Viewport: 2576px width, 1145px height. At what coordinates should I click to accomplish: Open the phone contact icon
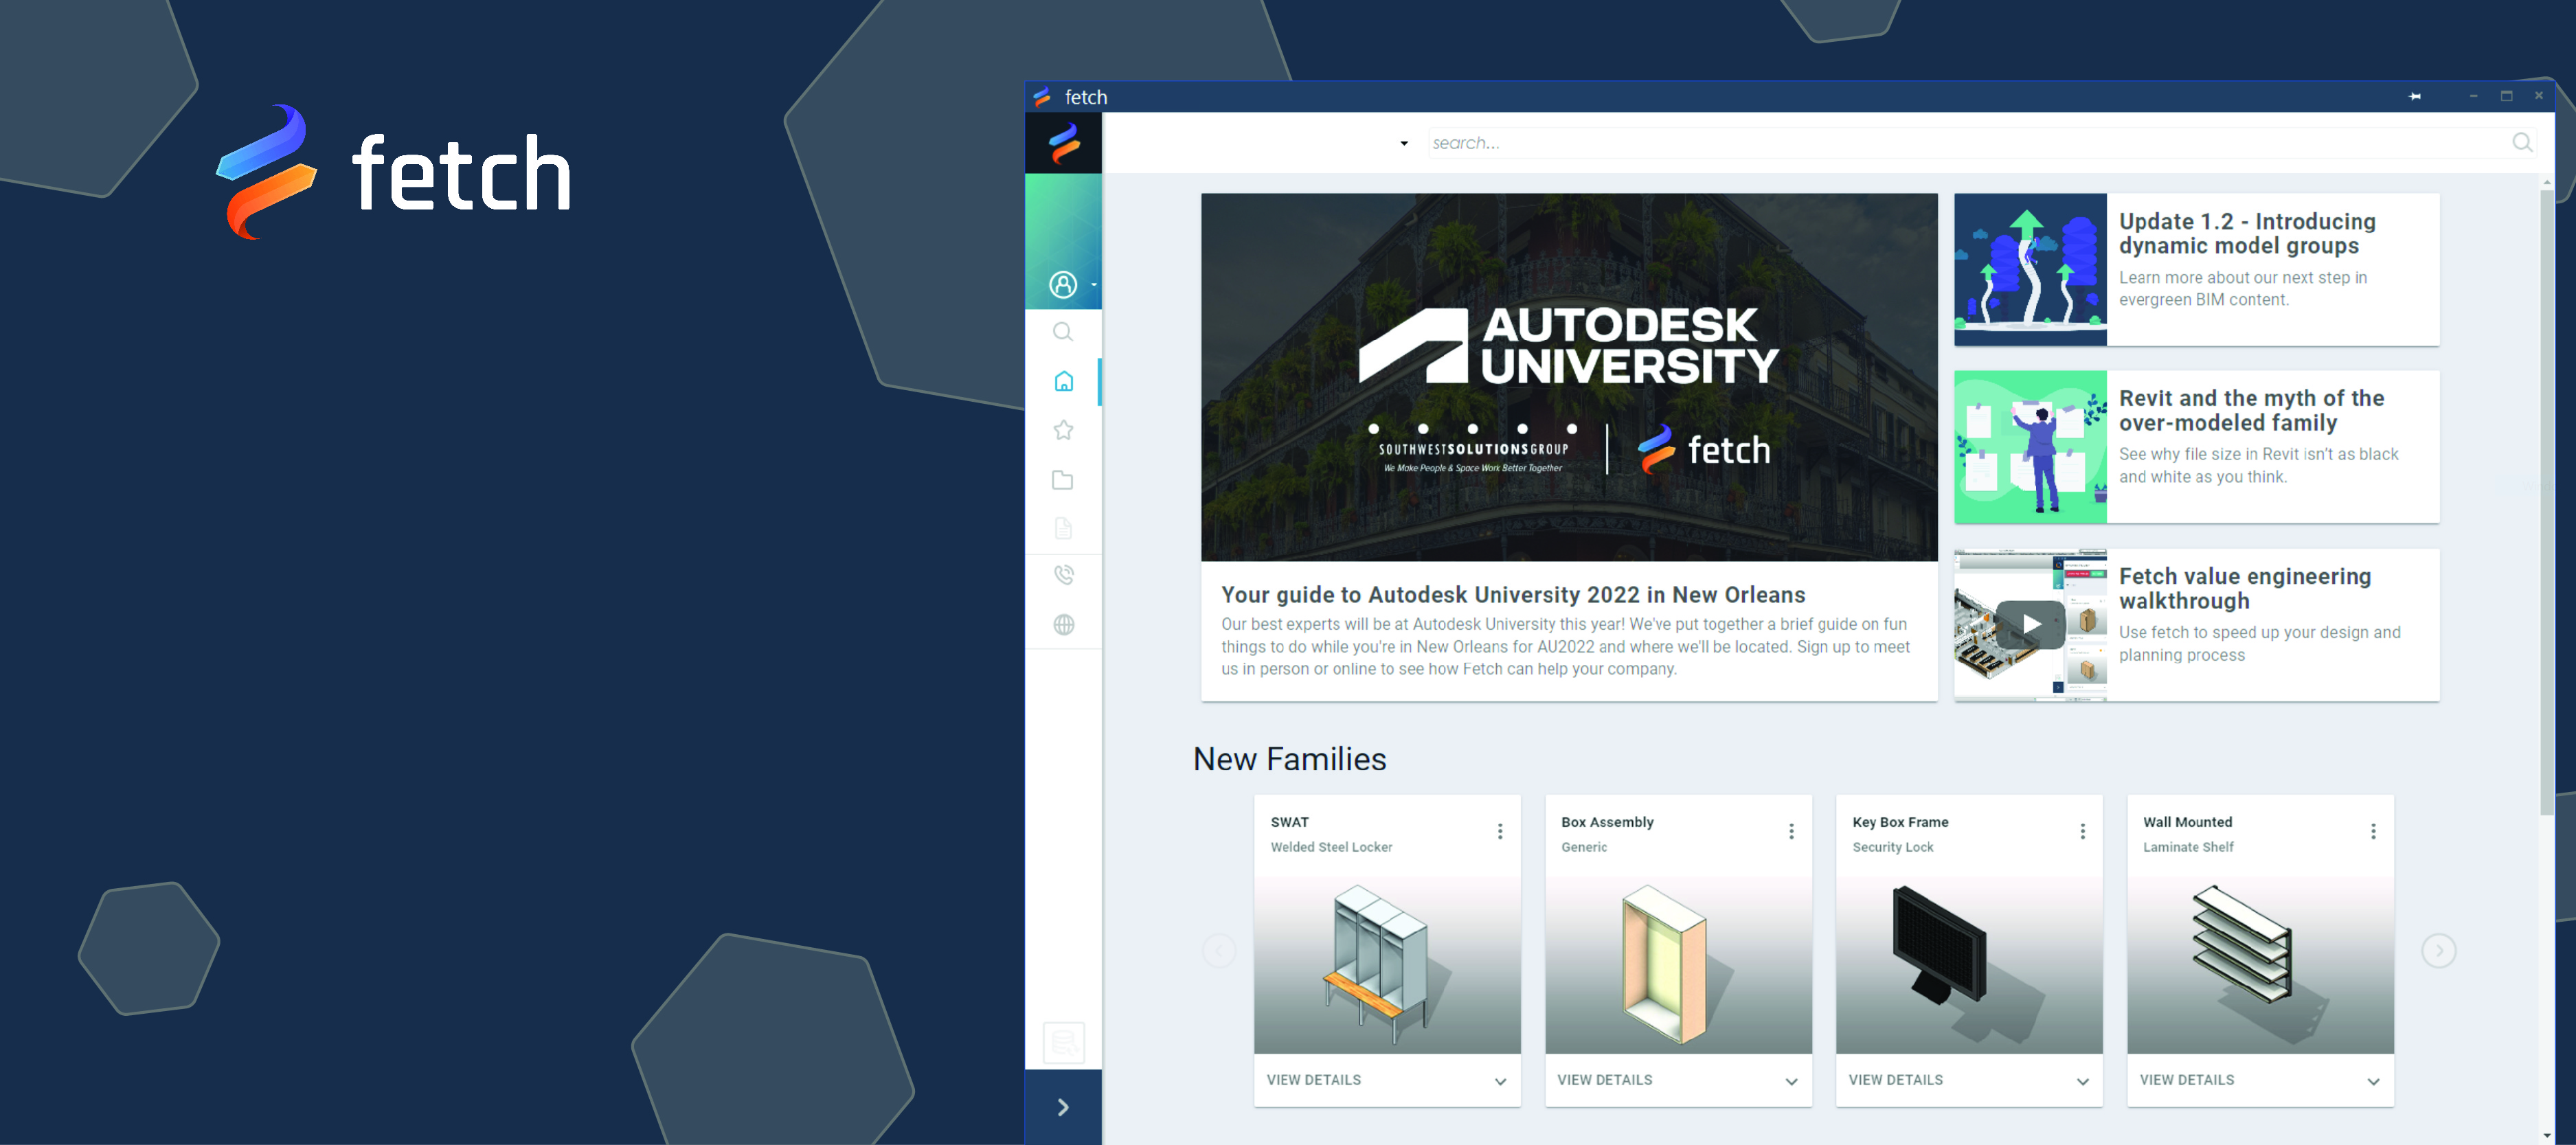click(1063, 575)
